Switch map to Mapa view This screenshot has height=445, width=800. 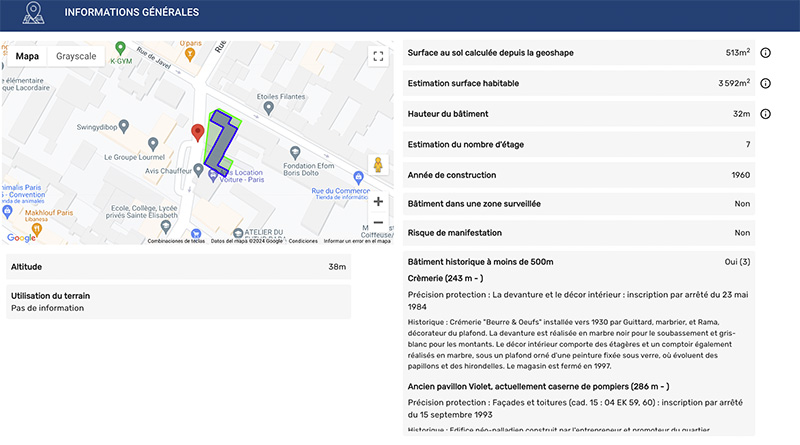click(27, 57)
